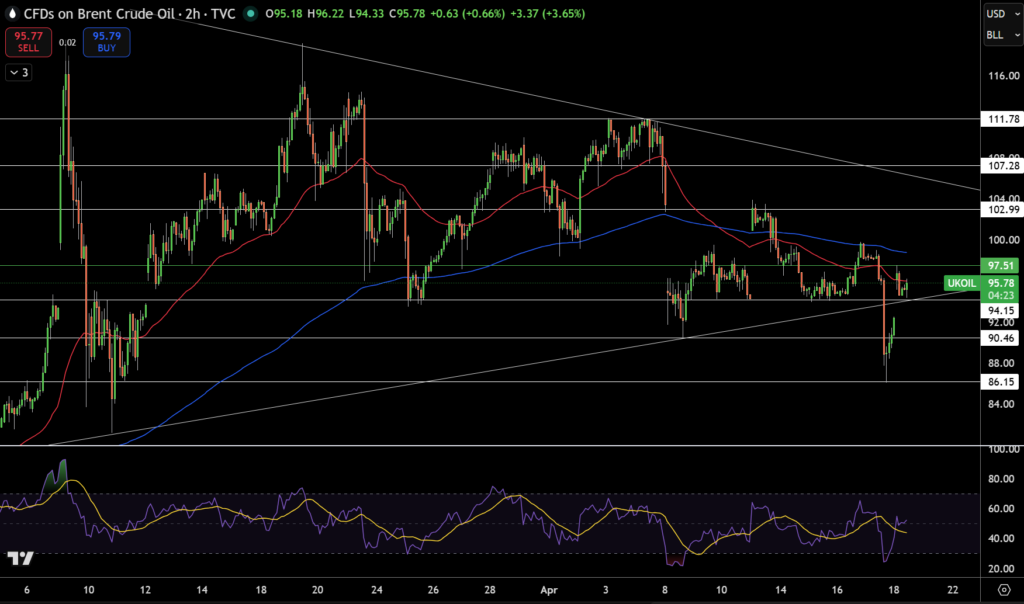Click the 95.78 current price label
The height and width of the screenshot is (604, 1024).
point(1002,283)
